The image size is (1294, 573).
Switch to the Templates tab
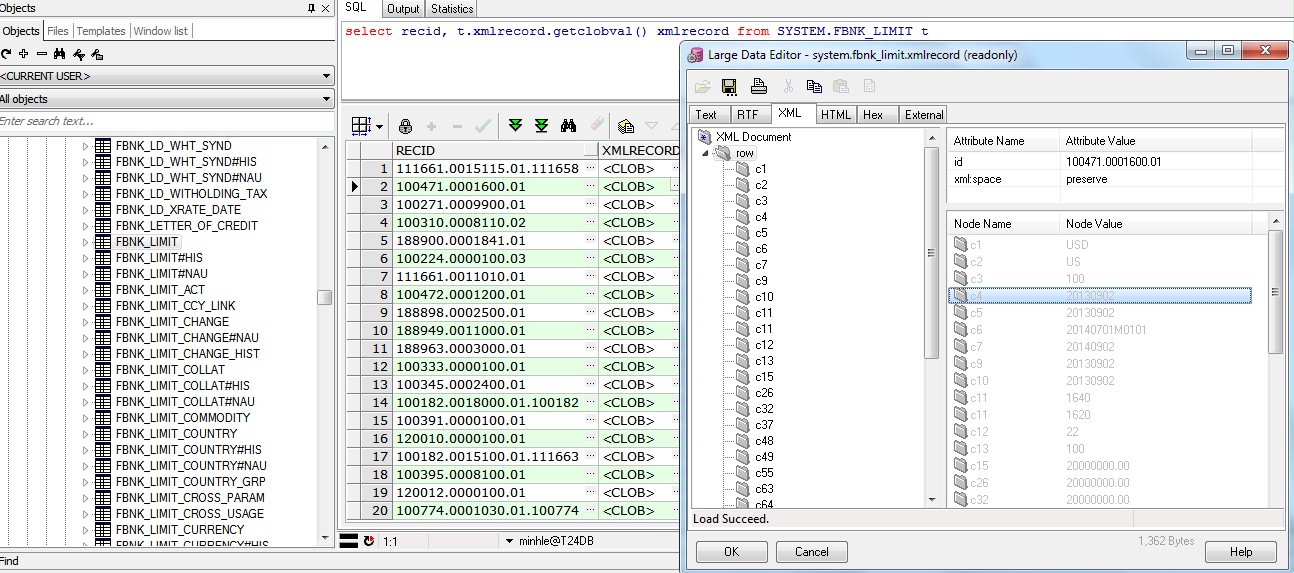(101, 31)
